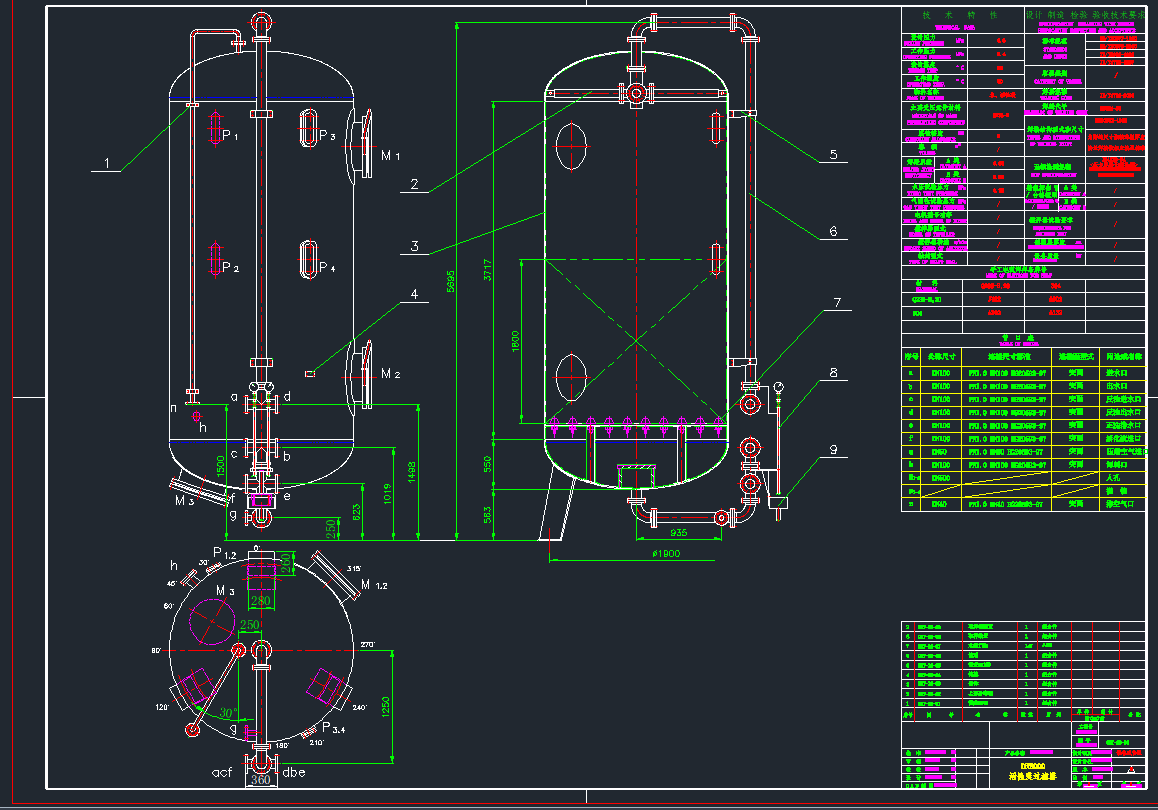1158x810 pixels.
Task: Click callout number 5 label
Action: pyautogui.click(x=832, y=155)
